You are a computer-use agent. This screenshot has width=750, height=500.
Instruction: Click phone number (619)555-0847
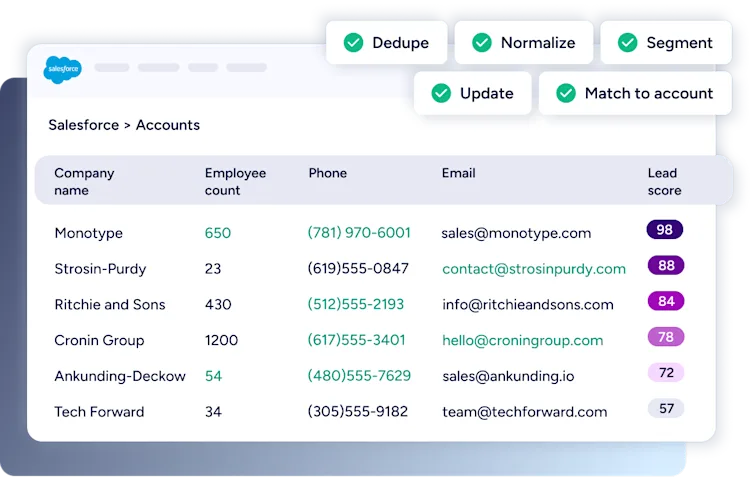coord(358,268)
